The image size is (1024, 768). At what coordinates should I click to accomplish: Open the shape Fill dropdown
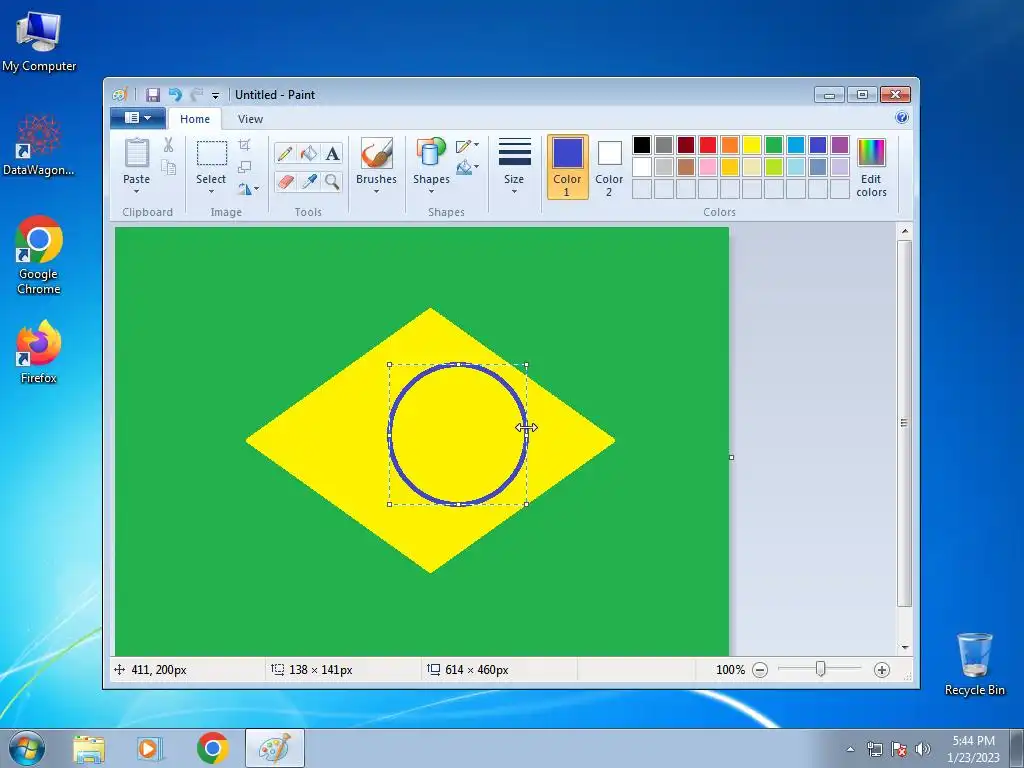pos(467,167)
